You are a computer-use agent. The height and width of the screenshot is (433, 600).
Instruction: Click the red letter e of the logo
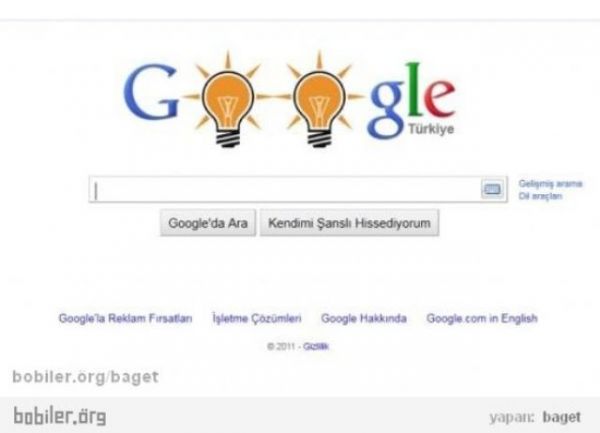click(x=439, y=97)
